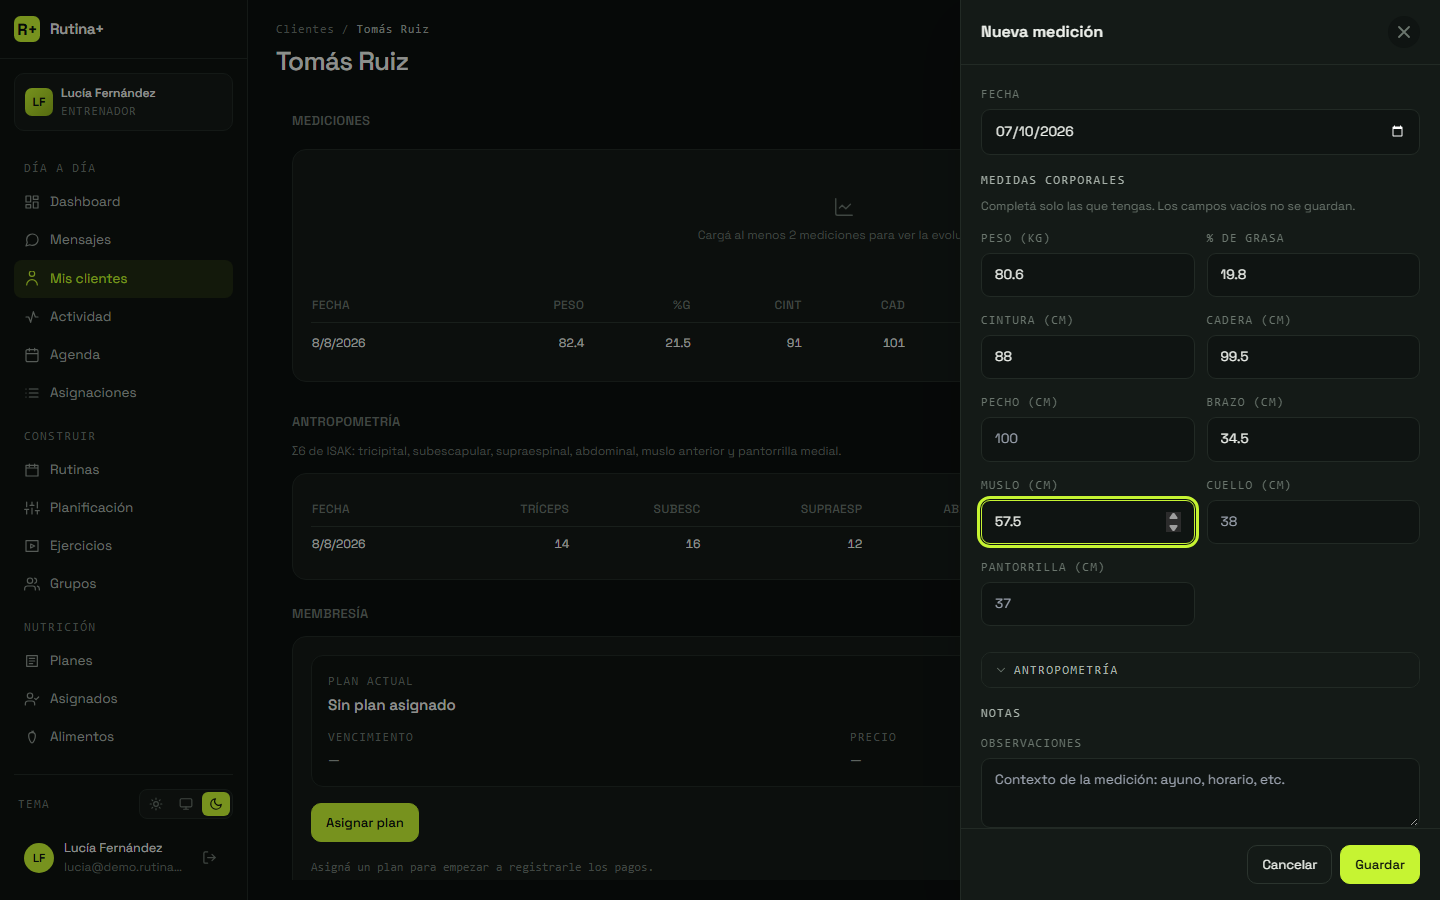Click the Observaciones notes textarea
This screenshot has height=900, width=1440.
click(1200, 793)
